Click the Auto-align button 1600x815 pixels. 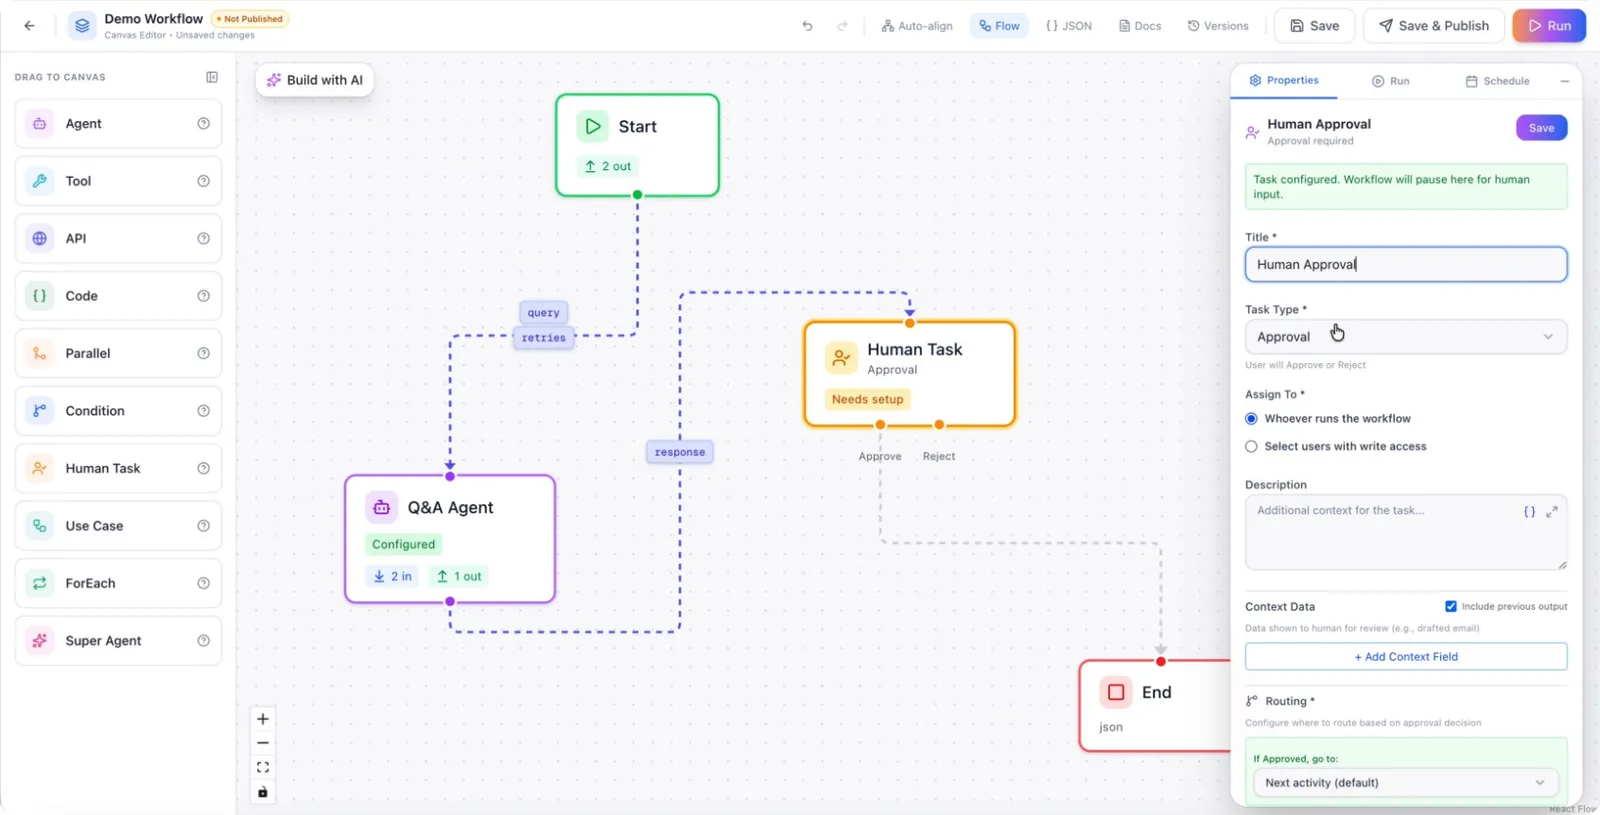pyautogui.click(x=917, y=26)
